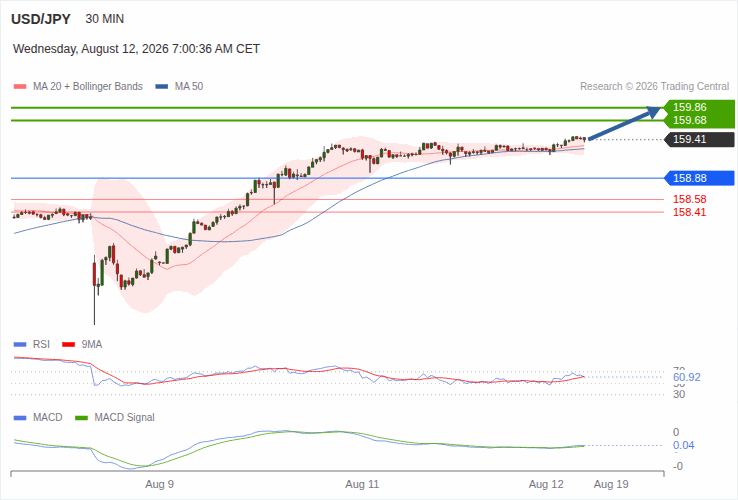Click the 0.04 MACD value
This screenshot has height=500, width=738.
pos(683,445)
